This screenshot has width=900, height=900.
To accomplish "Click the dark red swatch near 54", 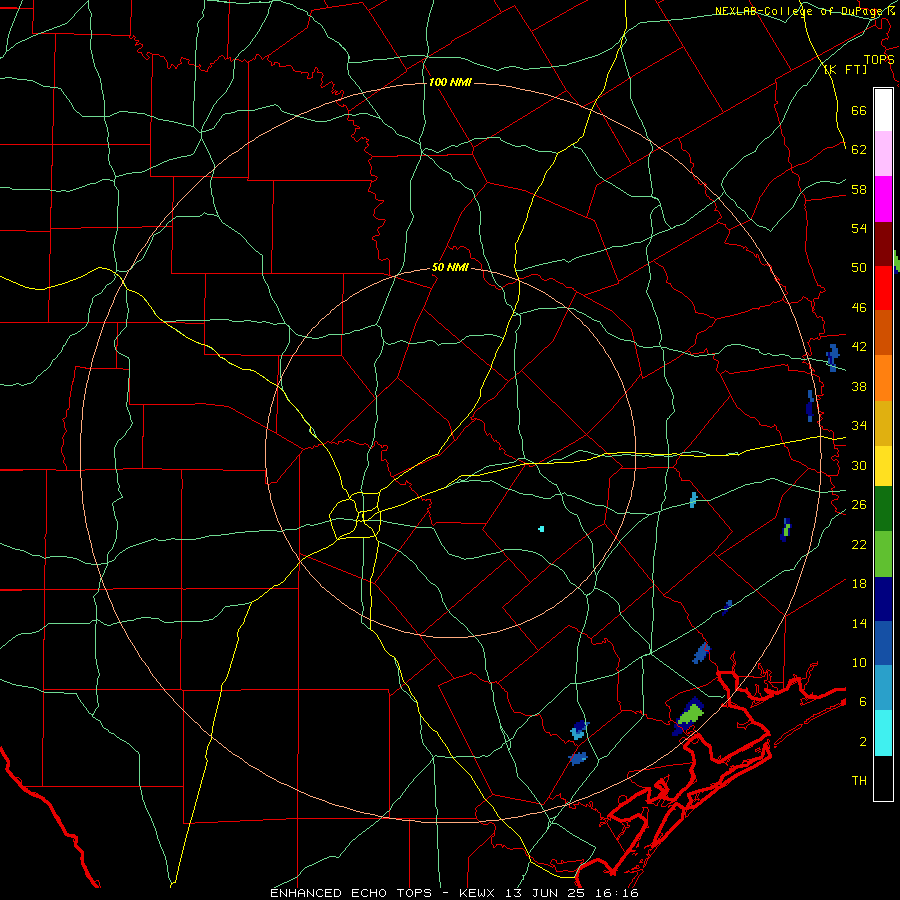I will pyautogui.click(x=883, y=244).
